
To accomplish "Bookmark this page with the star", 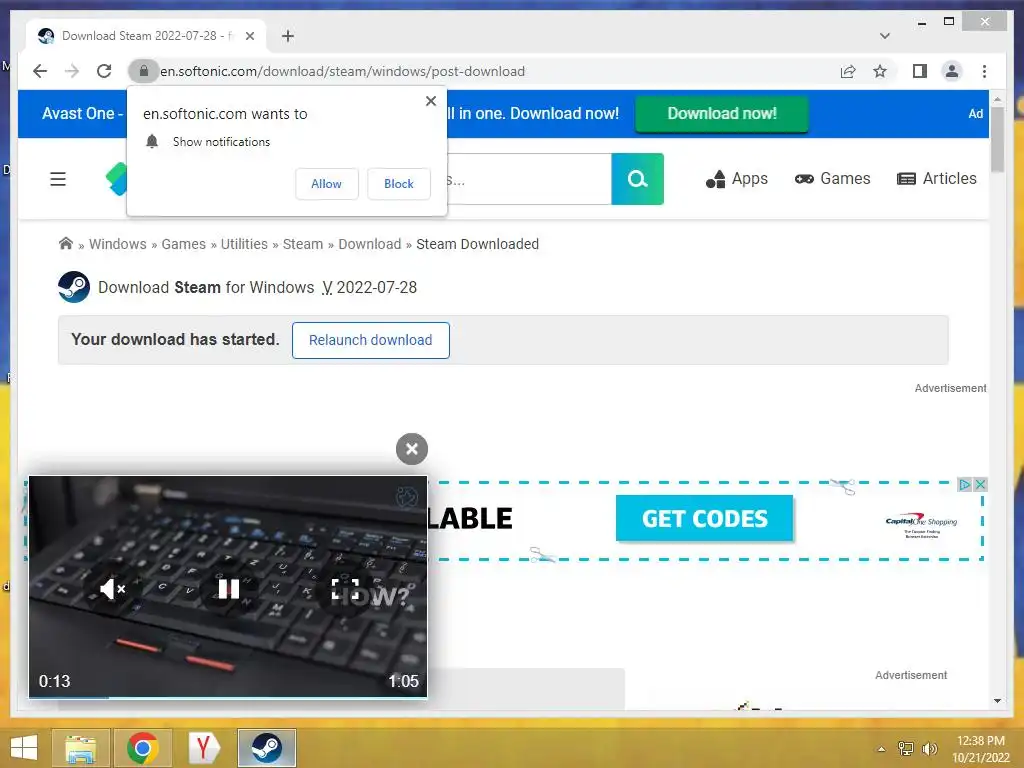I will click(880, 71).
